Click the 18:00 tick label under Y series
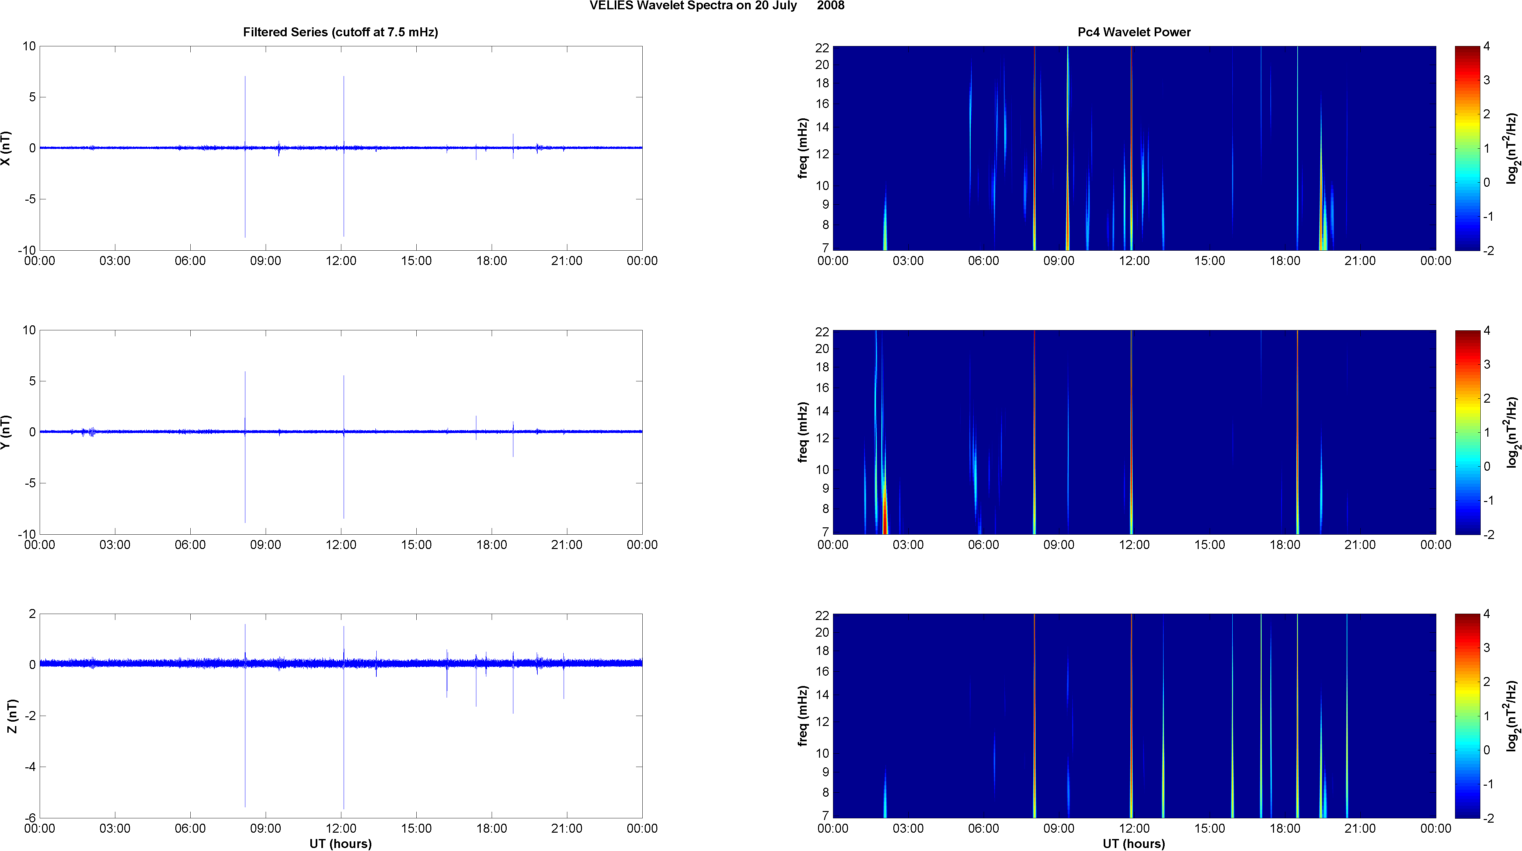Screen dimensions: 1522x851 (491, 545)
